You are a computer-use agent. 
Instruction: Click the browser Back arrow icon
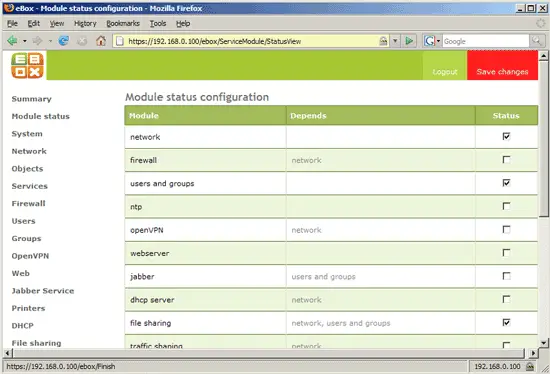coord(12,41)
